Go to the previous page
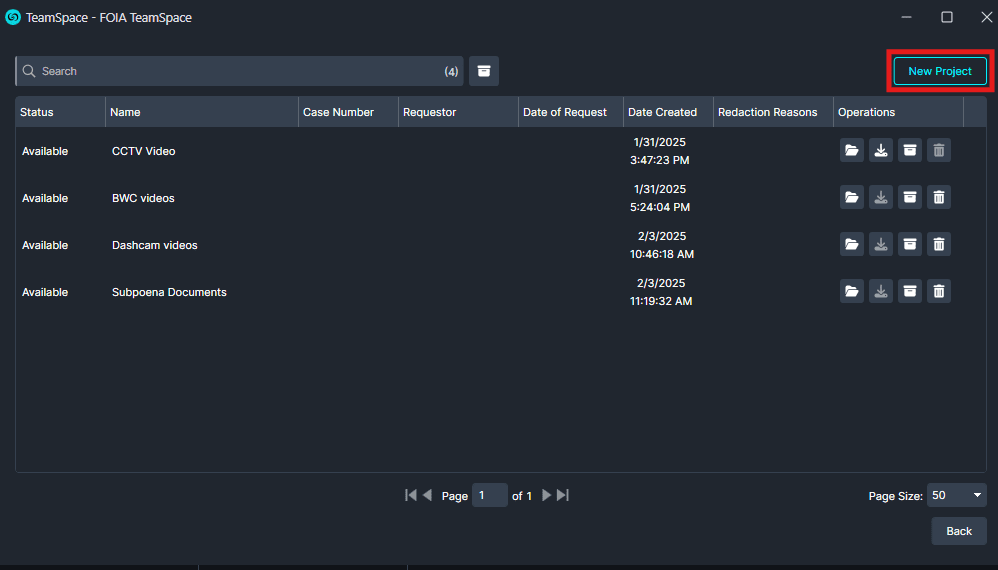998x570 pixels. pyautogui.click(x=427, y=495)
